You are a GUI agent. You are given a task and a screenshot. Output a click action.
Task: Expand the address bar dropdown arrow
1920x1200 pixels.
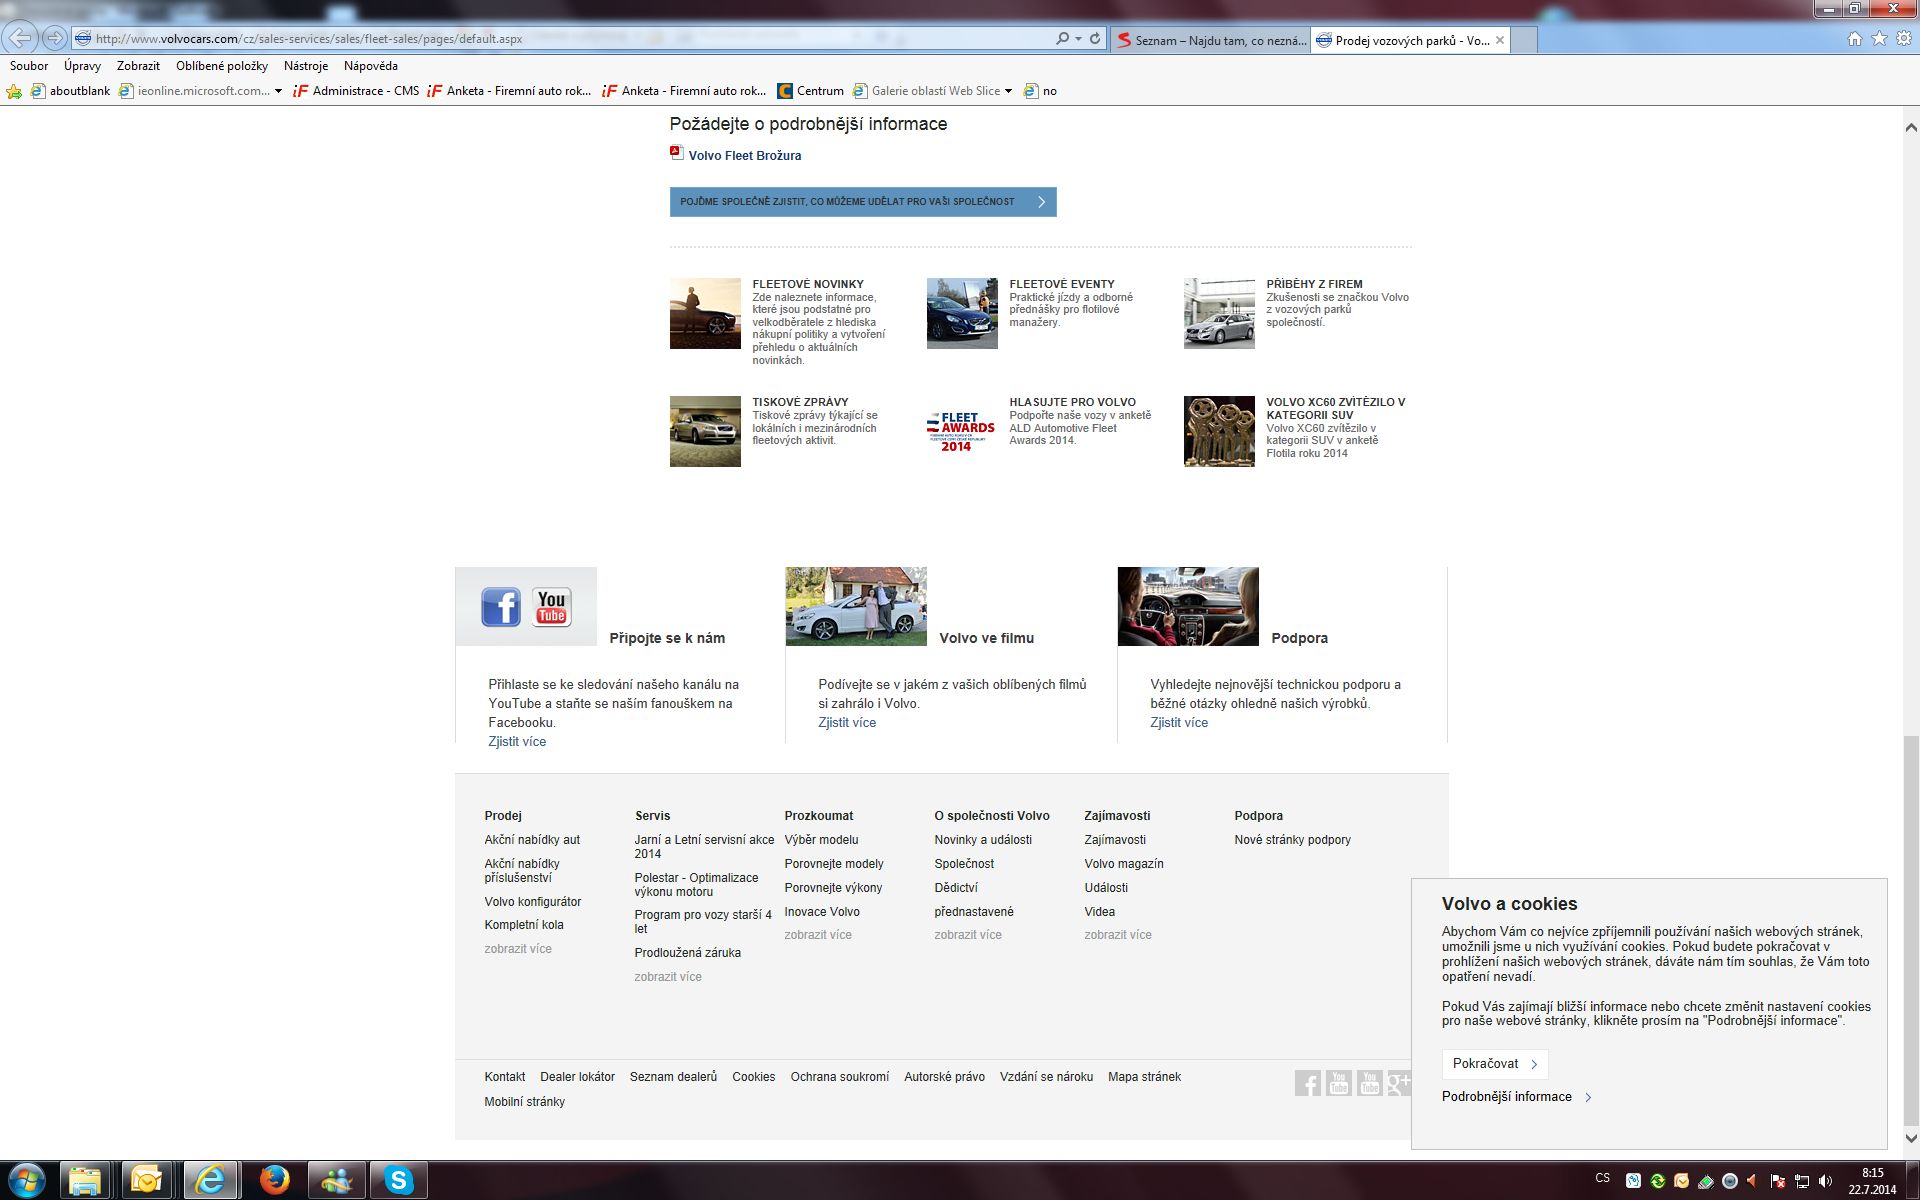tap(1078, 39)
